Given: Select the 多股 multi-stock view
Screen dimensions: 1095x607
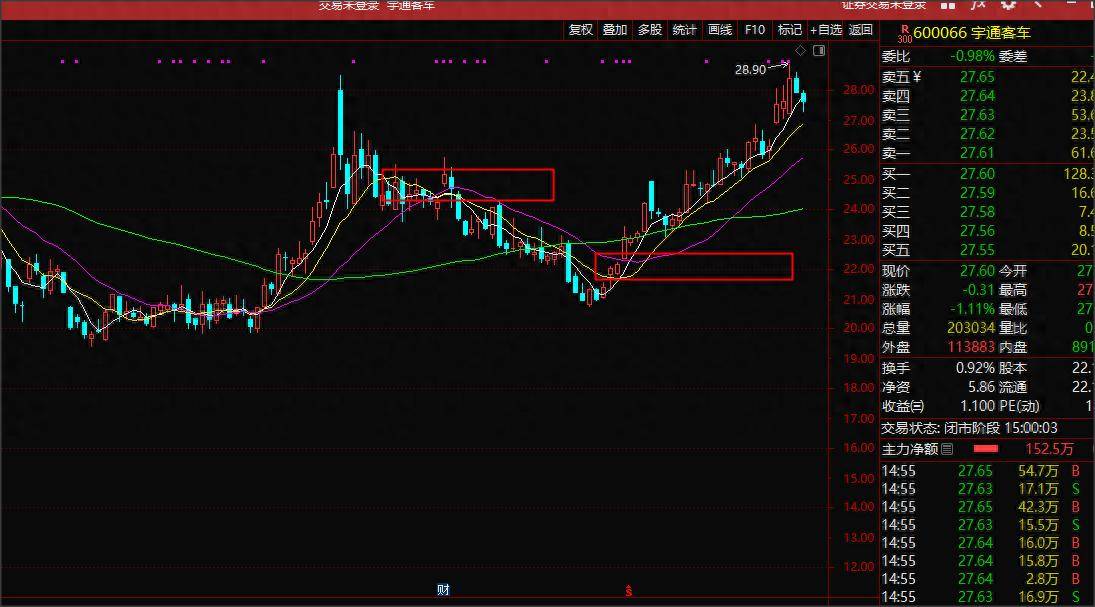Looking at the screenshot, I should [x=649, y=30].
